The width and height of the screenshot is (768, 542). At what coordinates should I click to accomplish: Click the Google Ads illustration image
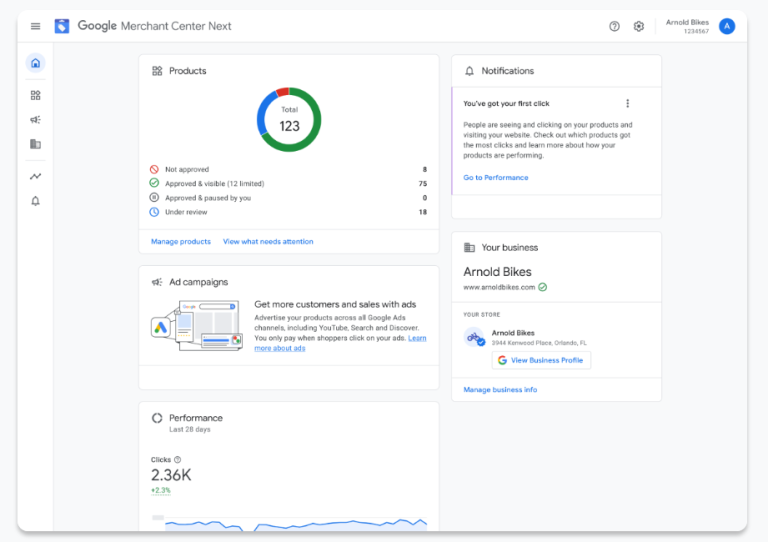click(196, 325)
